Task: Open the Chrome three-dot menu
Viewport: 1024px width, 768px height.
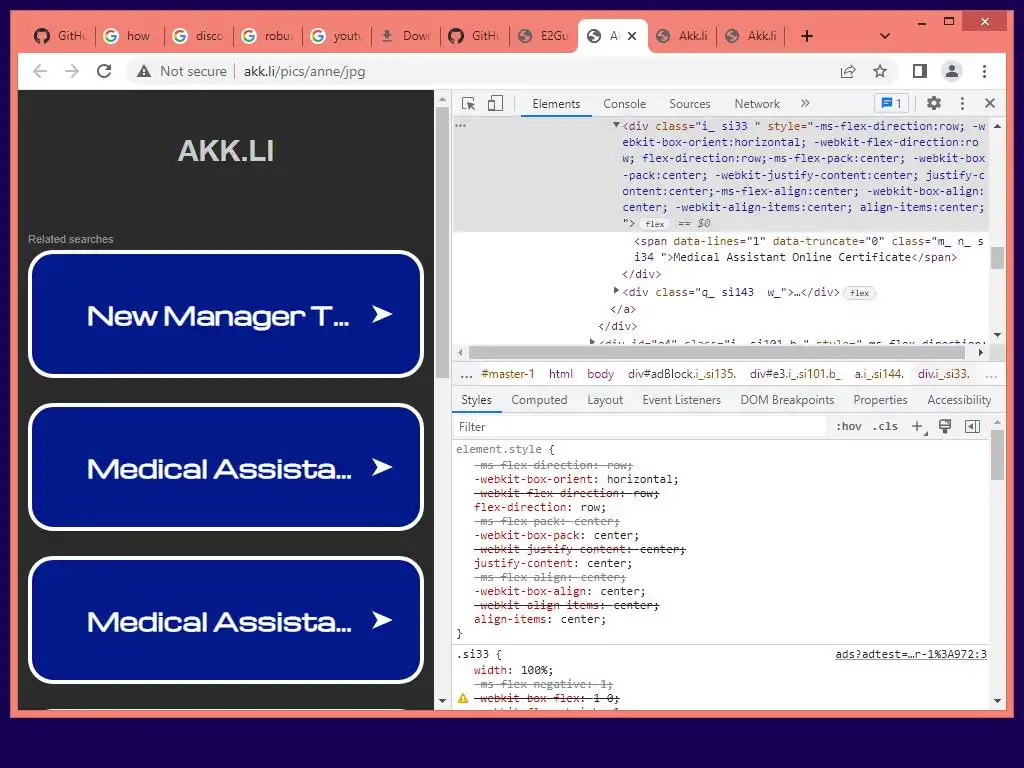Action: pyautogui.click(x=984, y=71)
